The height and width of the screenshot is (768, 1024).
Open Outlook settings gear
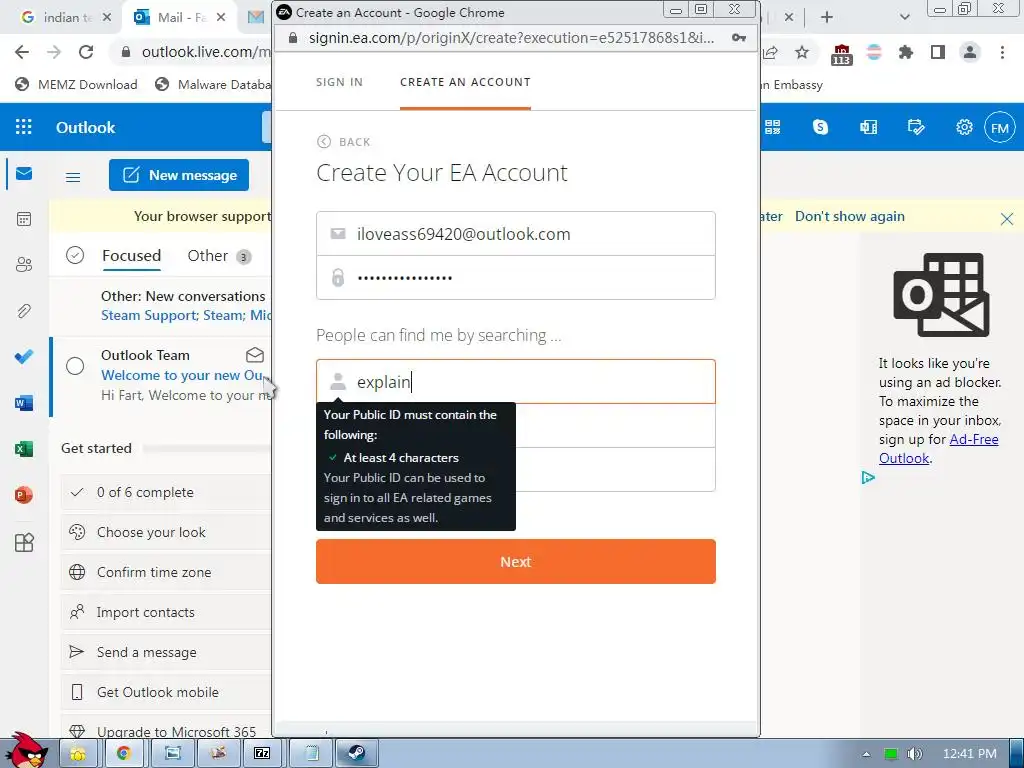(964, 127)
